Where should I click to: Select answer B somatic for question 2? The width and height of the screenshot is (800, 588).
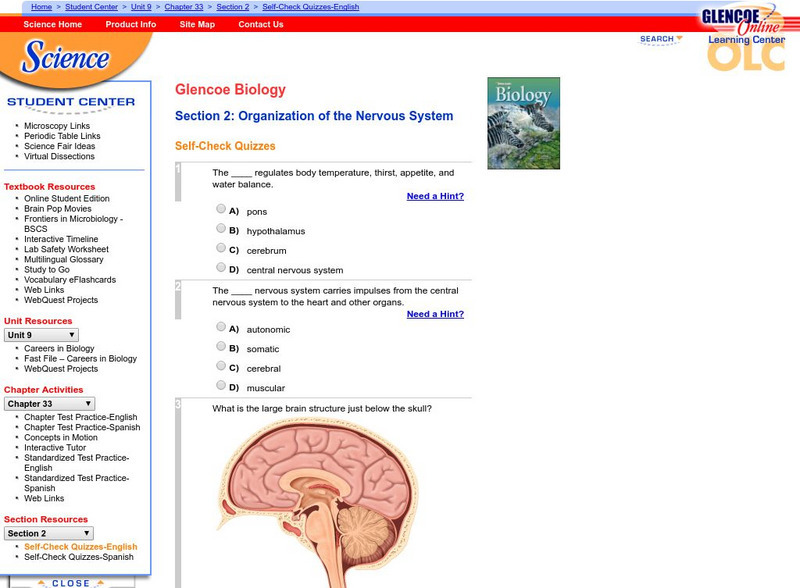click(x=221, y=346)
